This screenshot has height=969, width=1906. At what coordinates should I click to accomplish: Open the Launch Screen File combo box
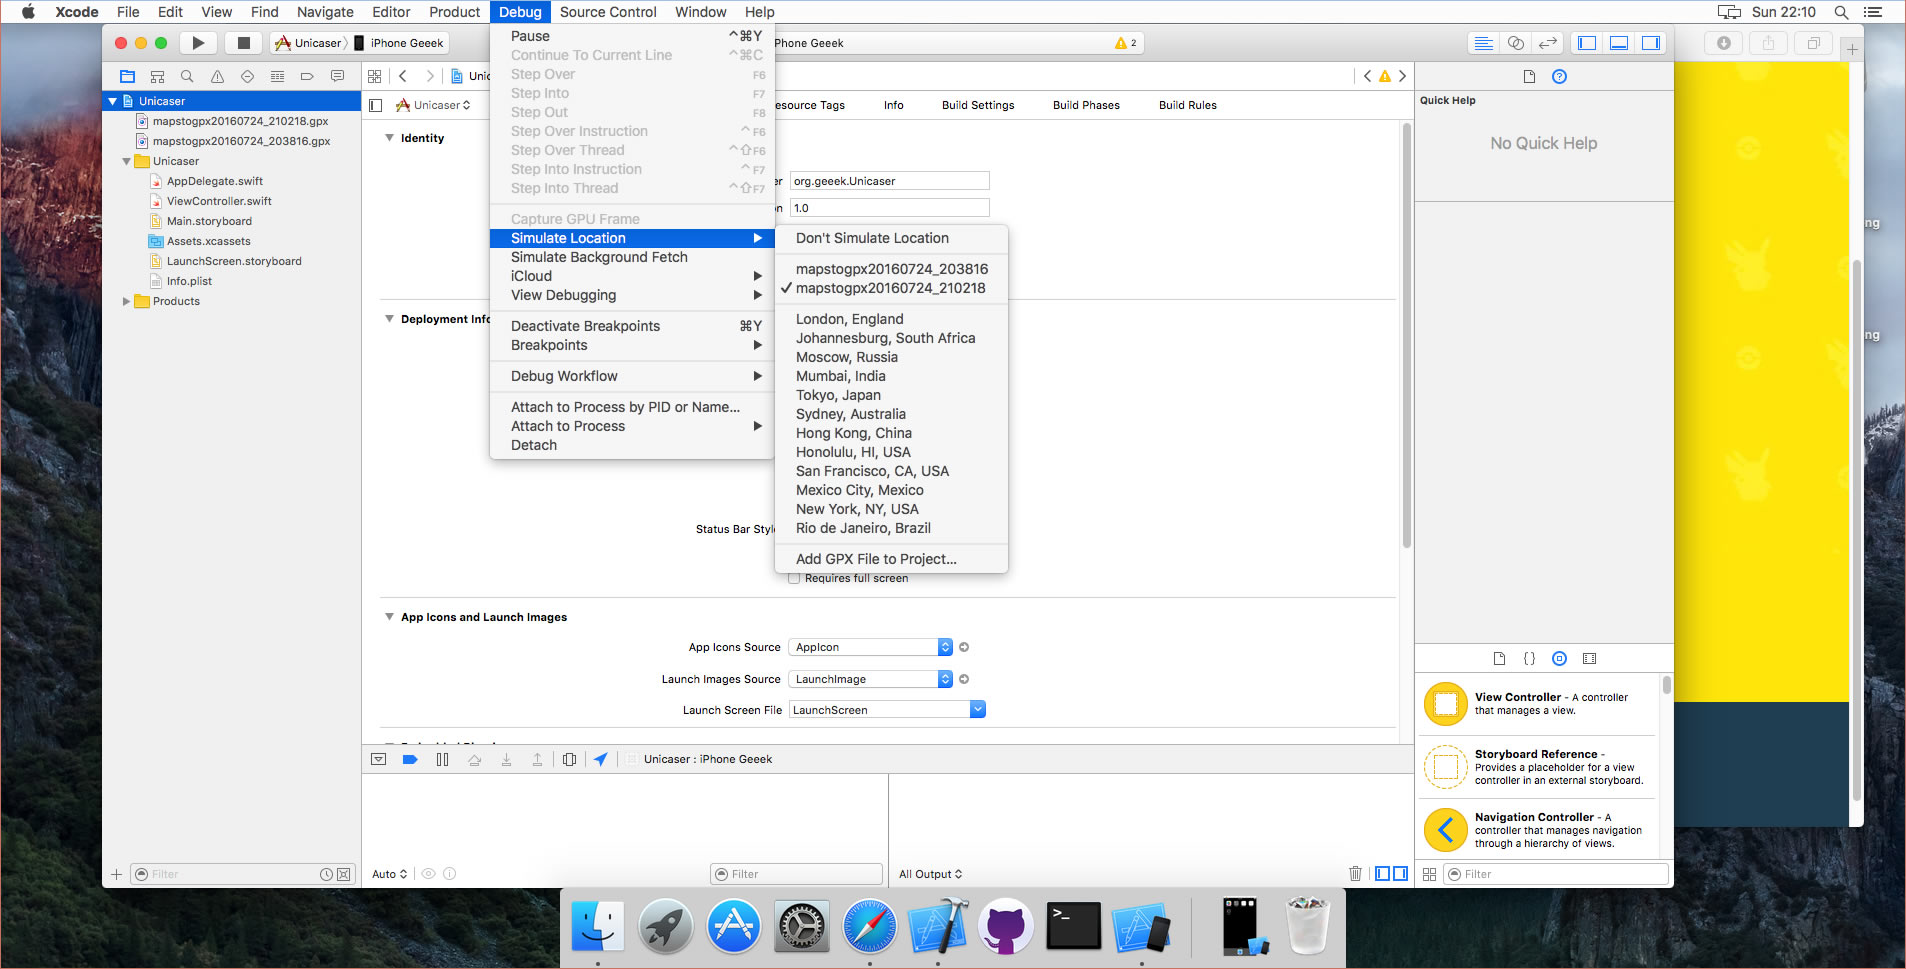[887, 709]
